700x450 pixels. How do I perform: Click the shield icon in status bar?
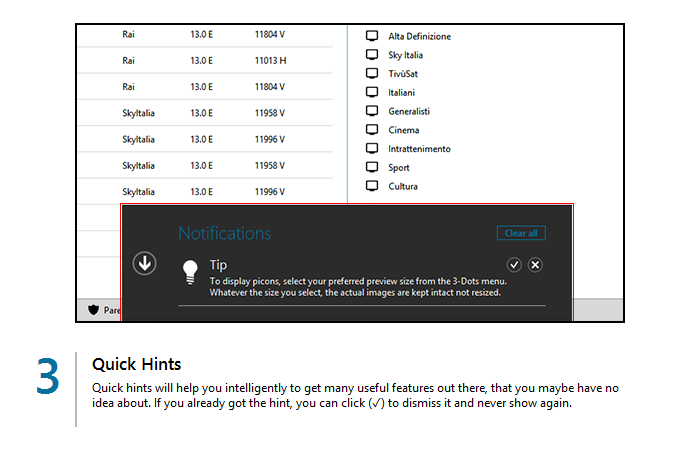pyautogui.click(x=94, y=310)
